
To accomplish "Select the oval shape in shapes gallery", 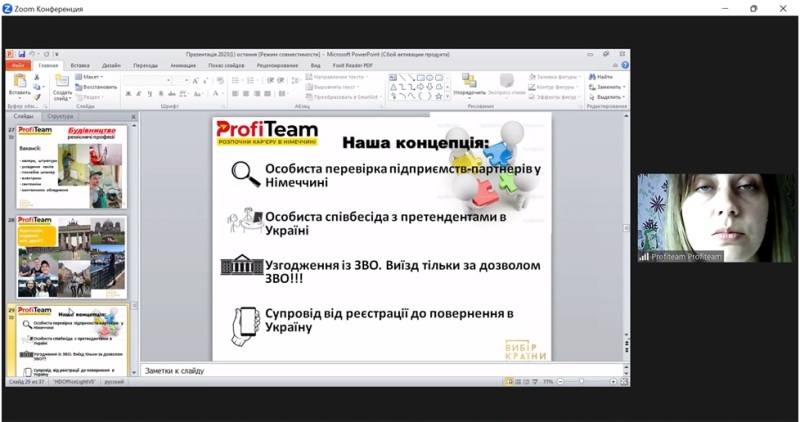I will click(430, 78).
